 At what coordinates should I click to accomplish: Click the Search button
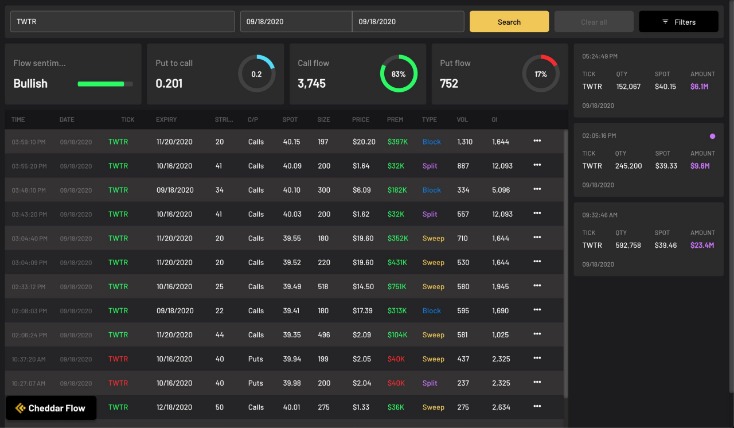(509, 22)
